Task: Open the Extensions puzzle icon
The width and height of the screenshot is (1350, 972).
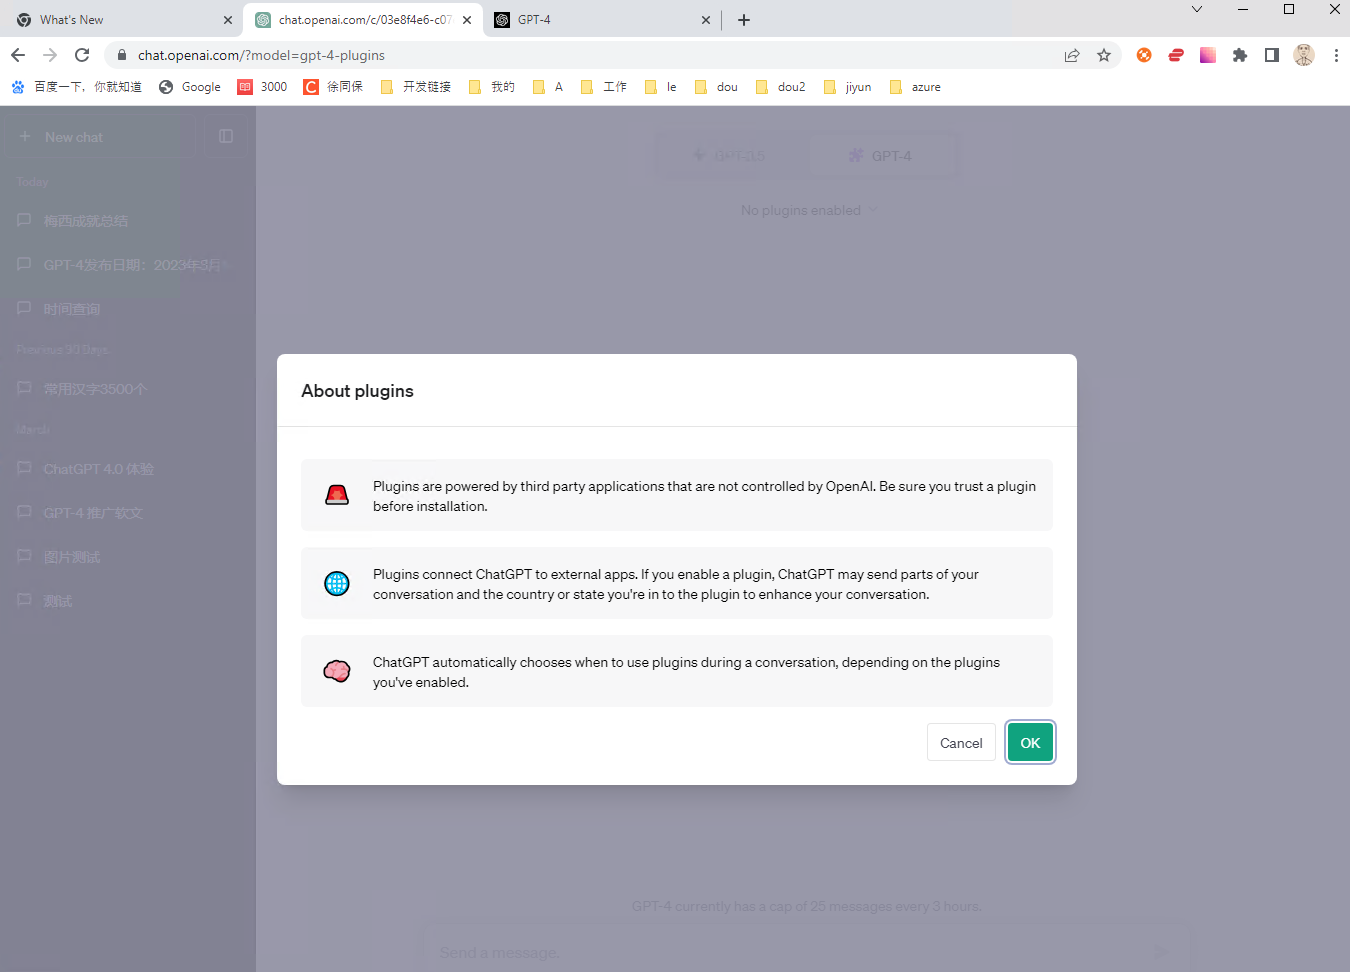Action: (x=1240, y=55)
